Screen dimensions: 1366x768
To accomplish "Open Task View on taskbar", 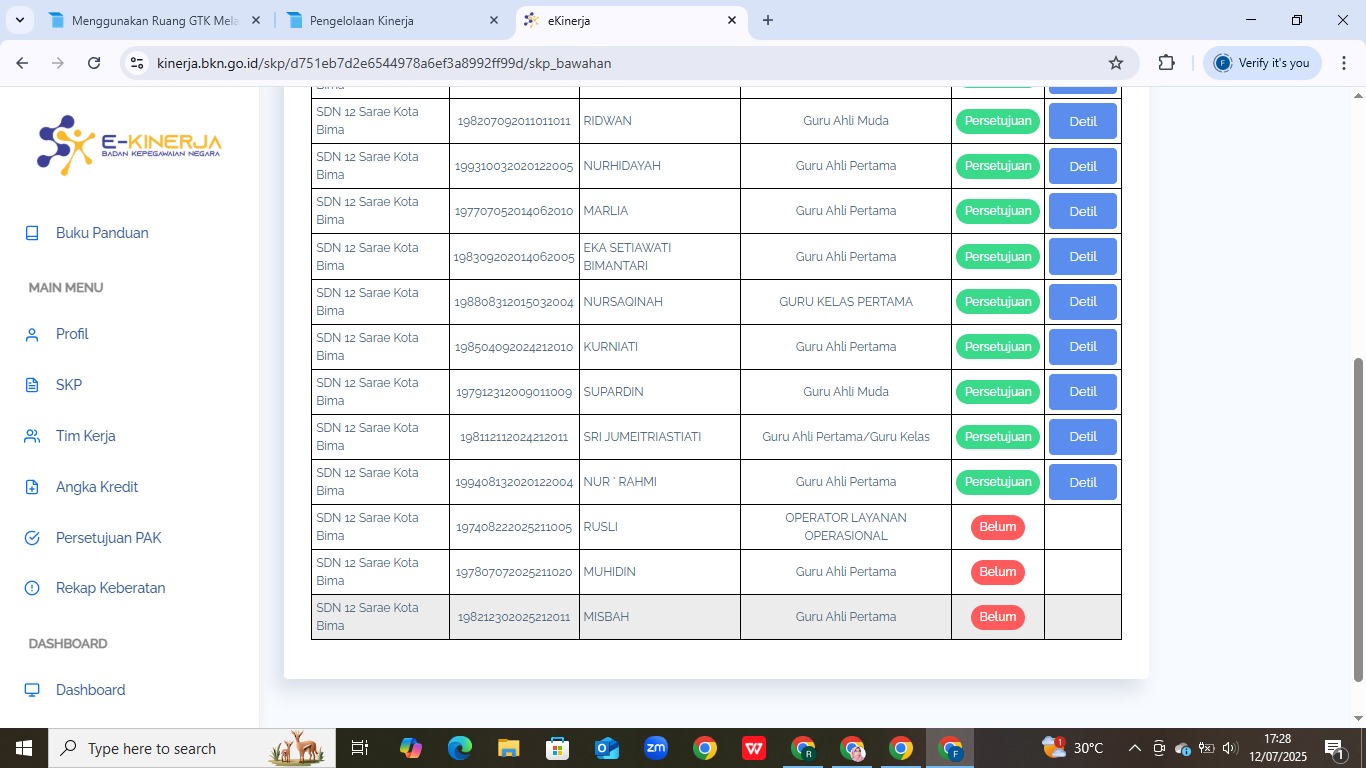I will (x=360, y=748).
